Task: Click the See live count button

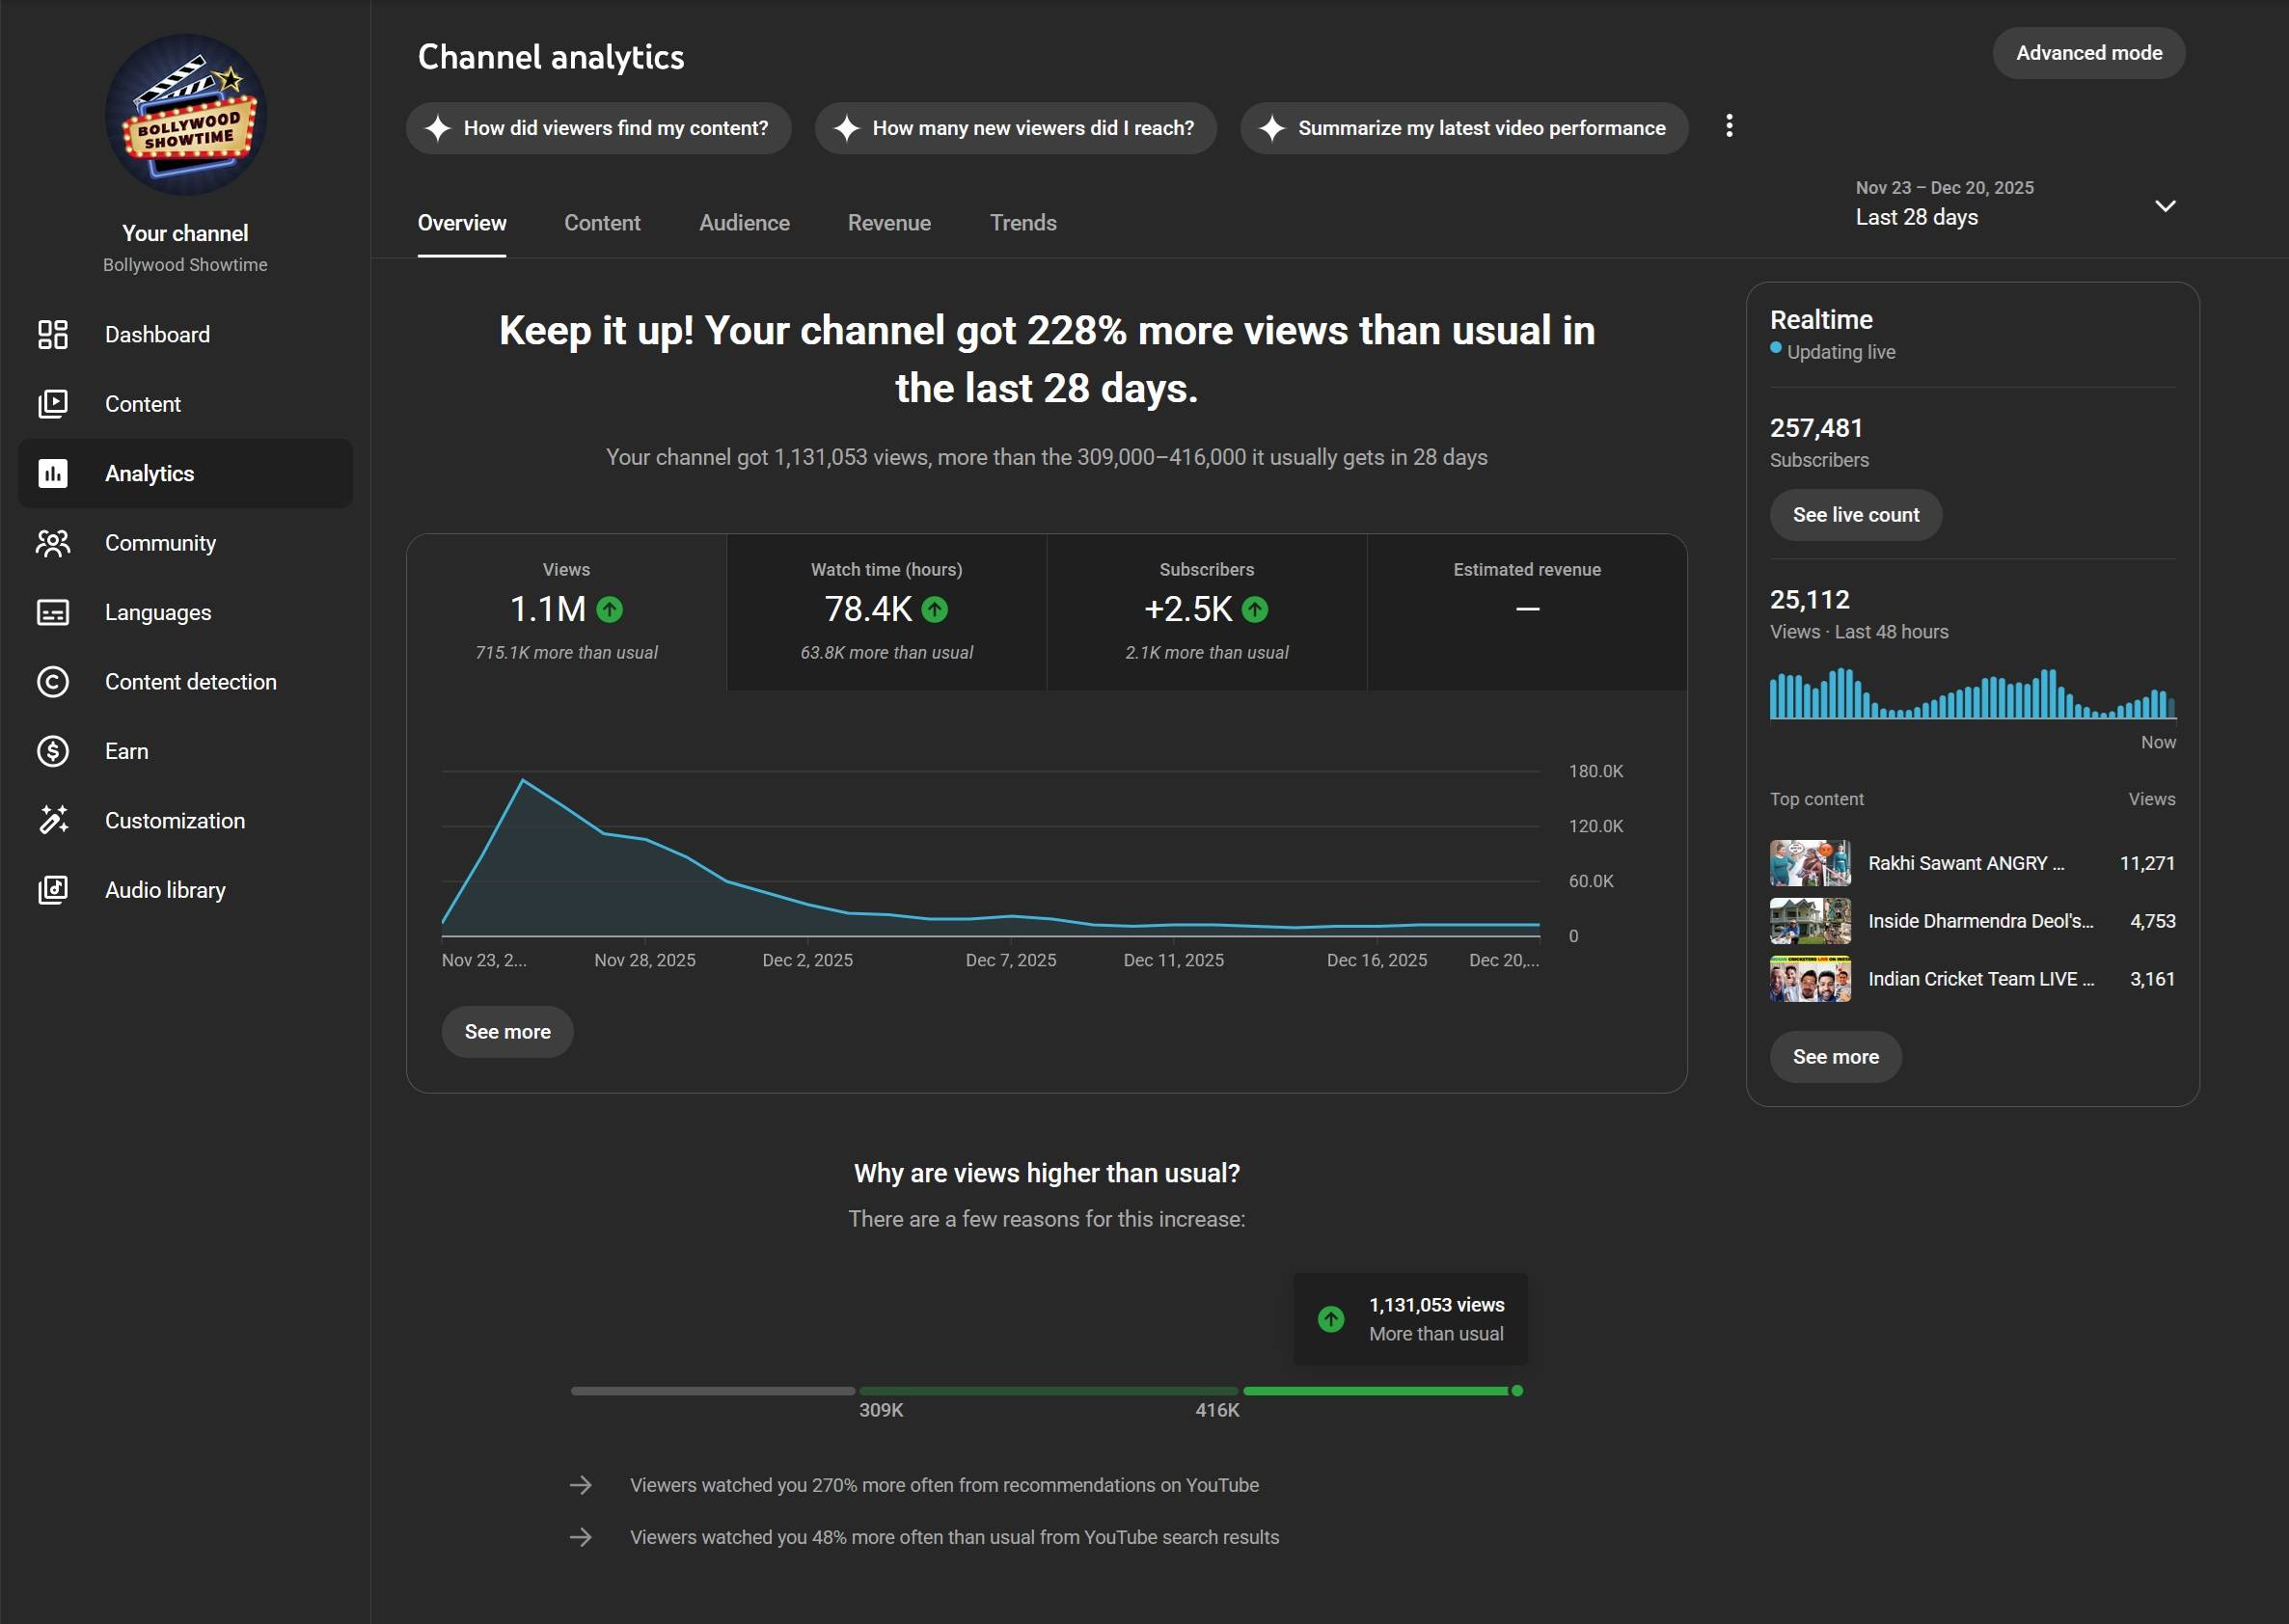Action: [1855, 515]
